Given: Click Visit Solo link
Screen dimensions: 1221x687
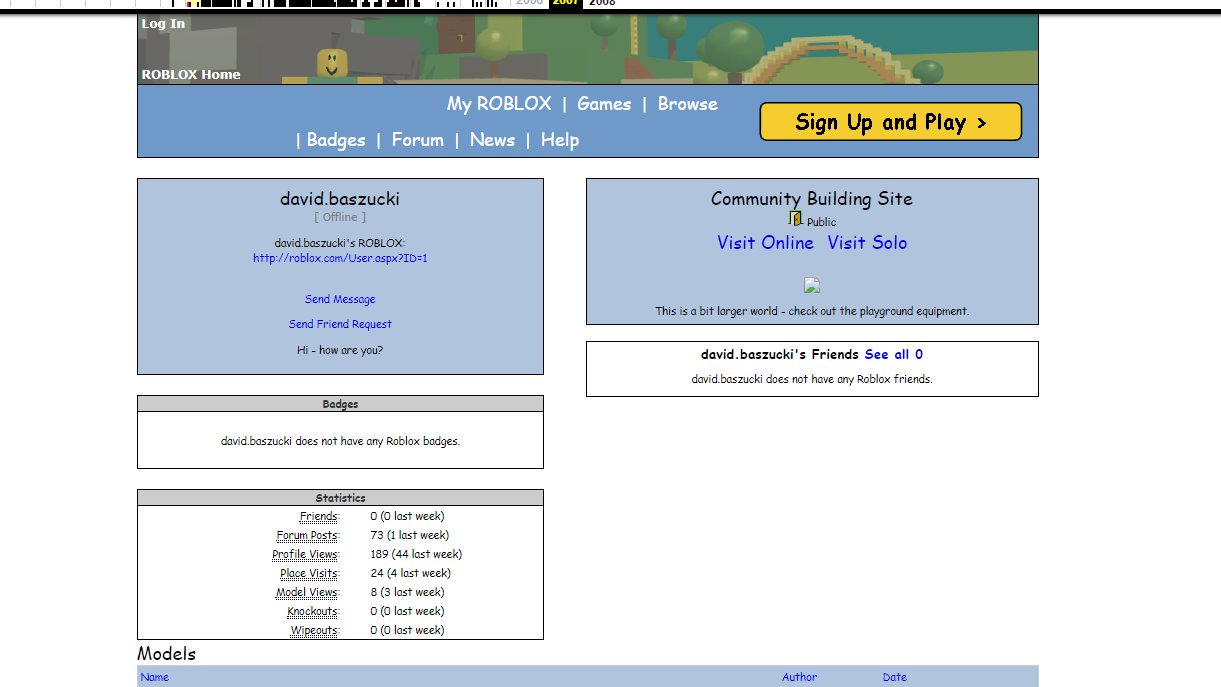Looking at the screenshot, I should coord(867,243).
